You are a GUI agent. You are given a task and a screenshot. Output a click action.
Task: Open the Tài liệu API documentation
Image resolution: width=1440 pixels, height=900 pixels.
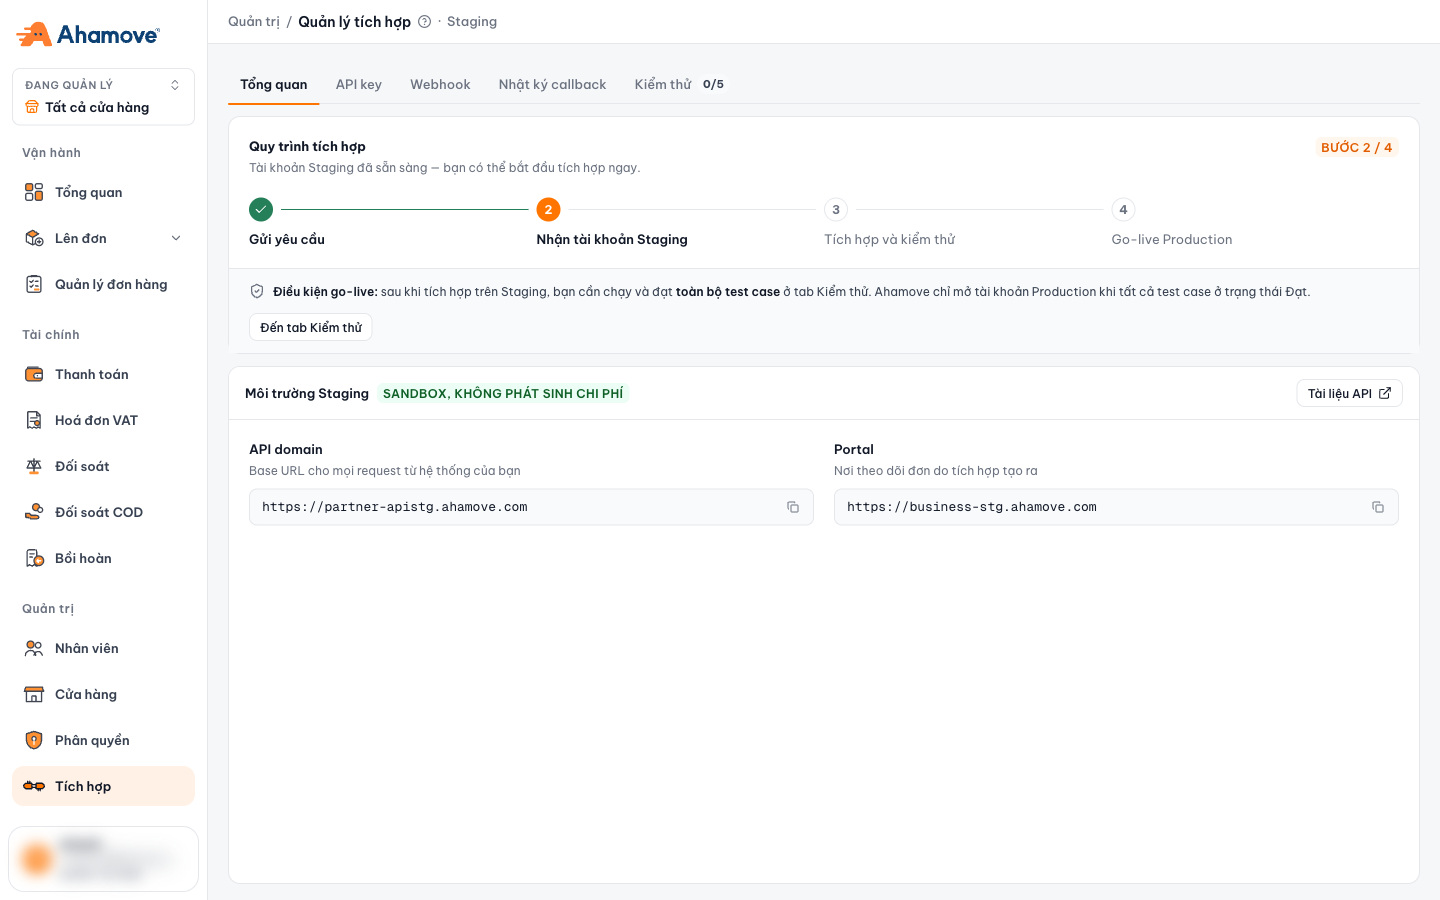(1349, 393)
